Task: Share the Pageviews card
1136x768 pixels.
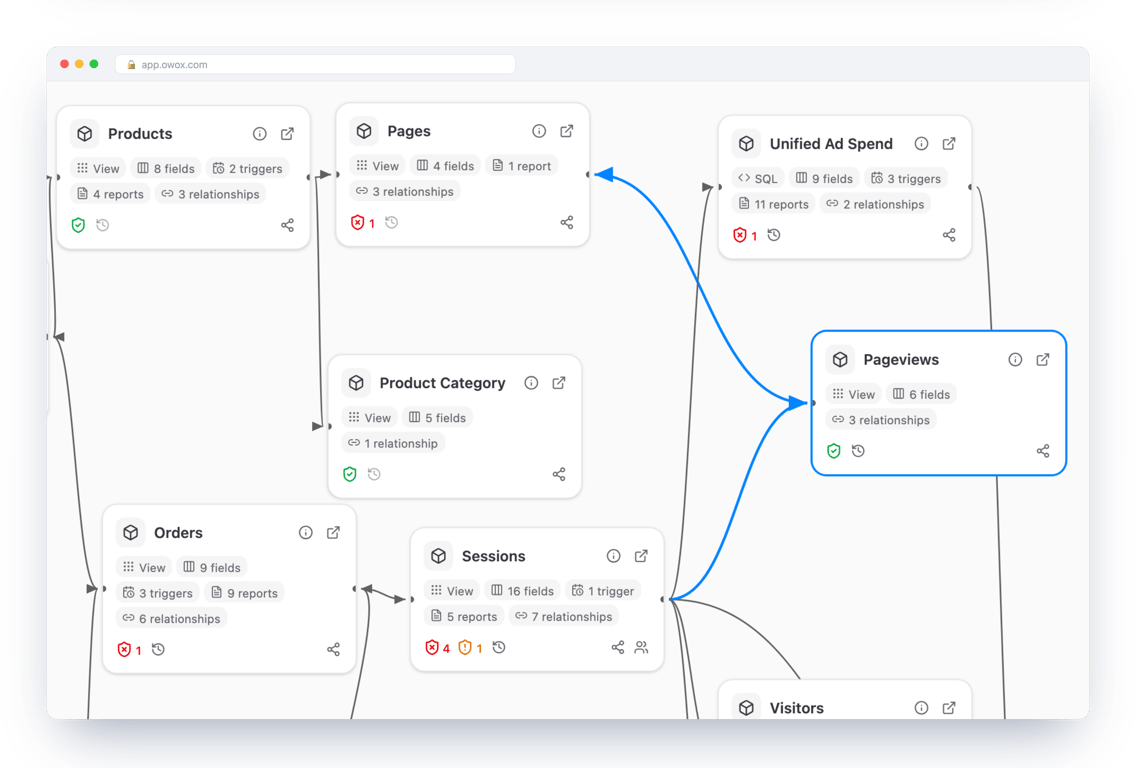Action: pyautogui.click(x=1043, y=451)
